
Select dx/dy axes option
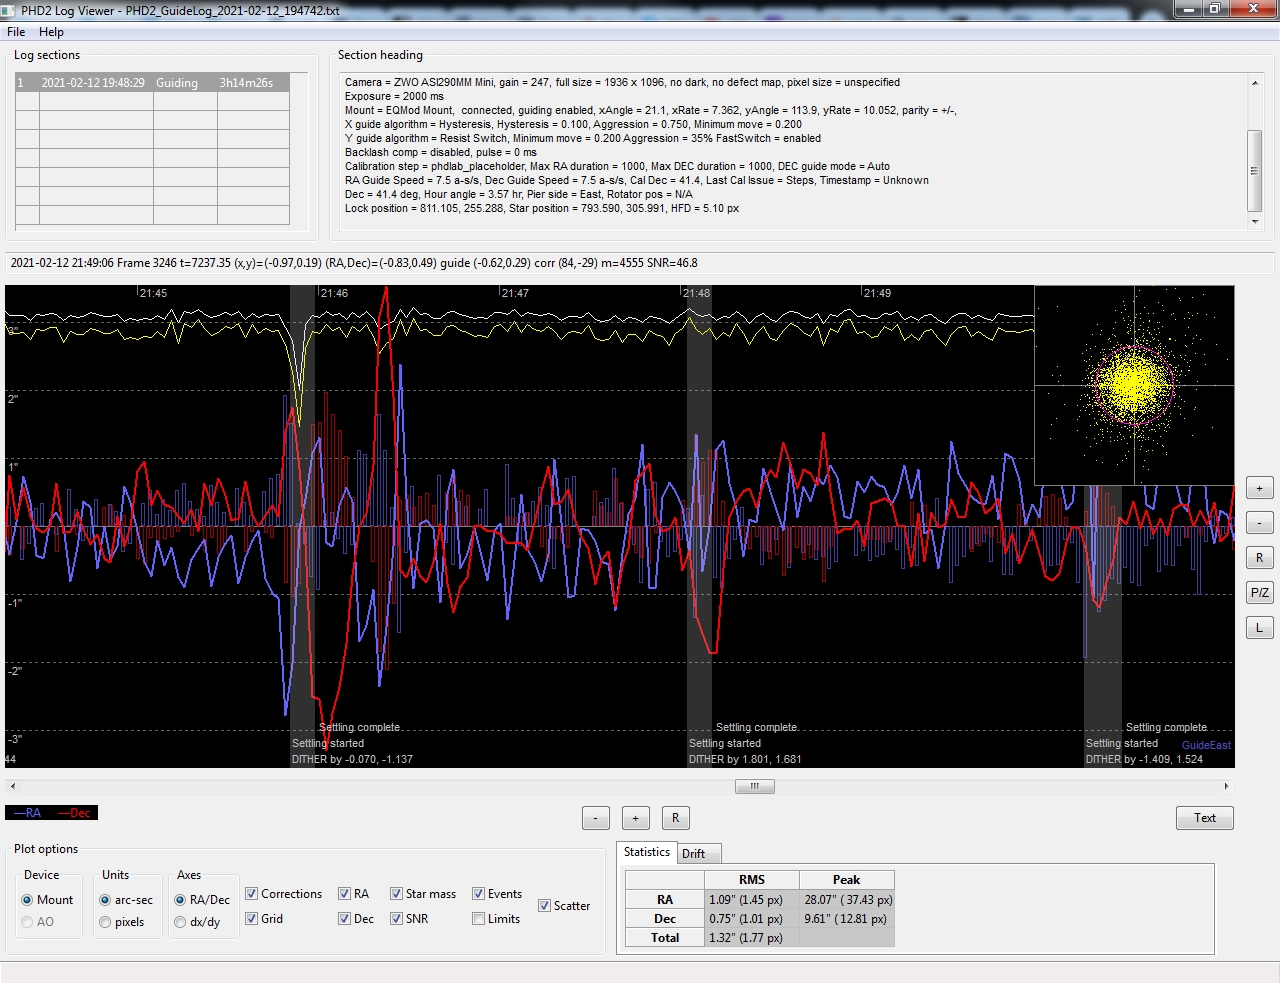[180, 922]
